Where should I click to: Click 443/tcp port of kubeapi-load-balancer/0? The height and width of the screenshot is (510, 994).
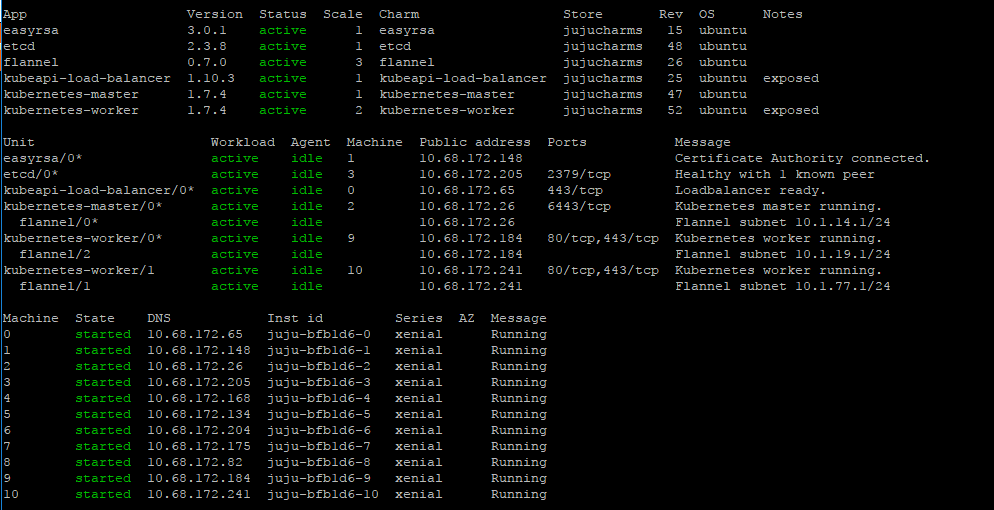click(x=575, y=190)
